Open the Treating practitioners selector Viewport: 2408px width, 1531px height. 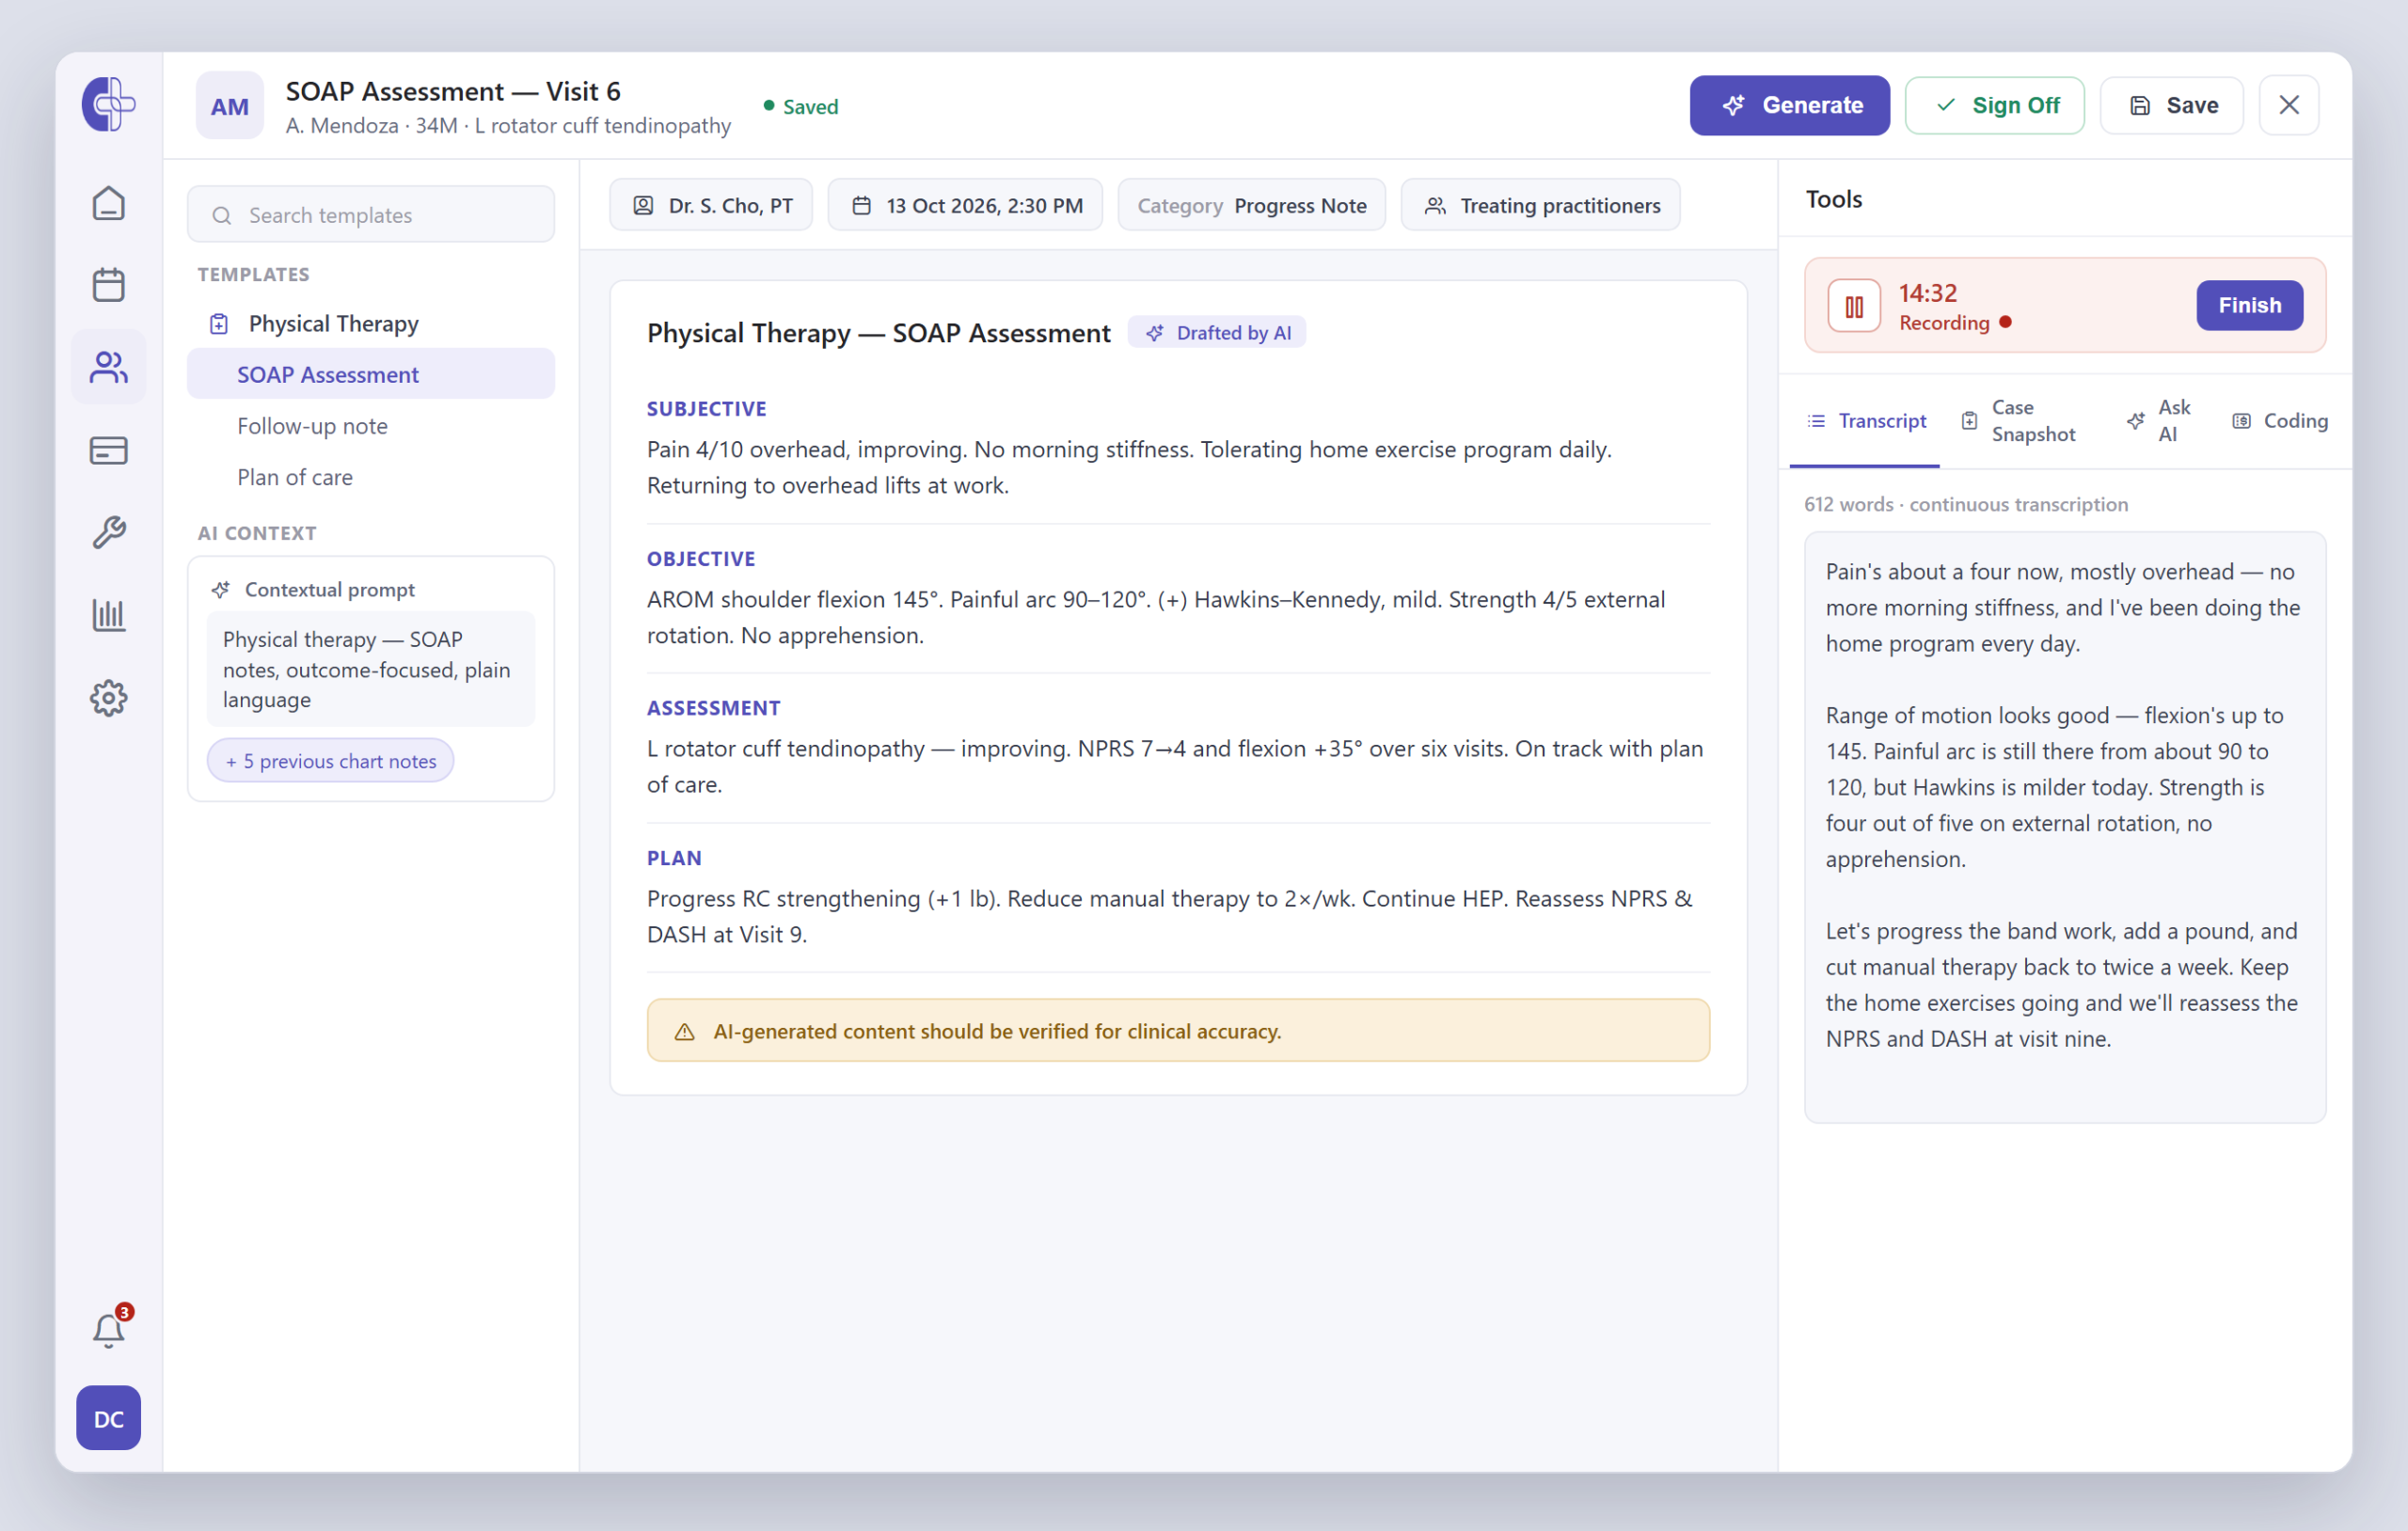click(1540, 205)
